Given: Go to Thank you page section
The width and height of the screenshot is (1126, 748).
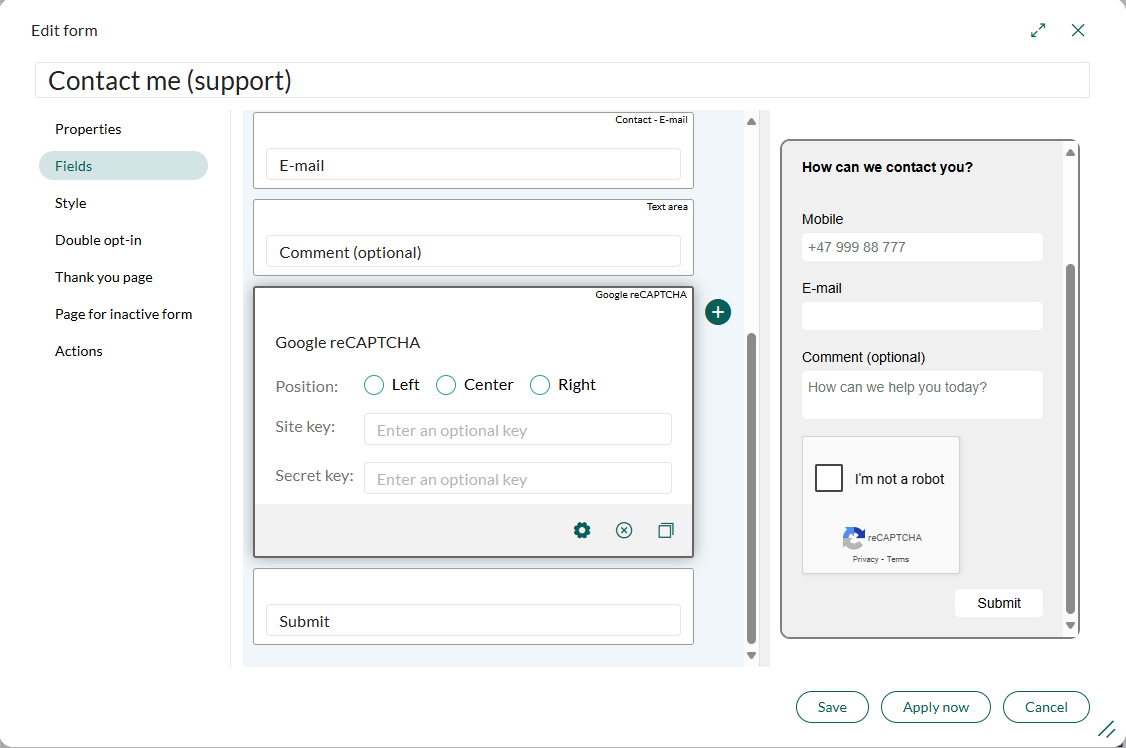Looking at the screenshot, I should click(104, 277).
